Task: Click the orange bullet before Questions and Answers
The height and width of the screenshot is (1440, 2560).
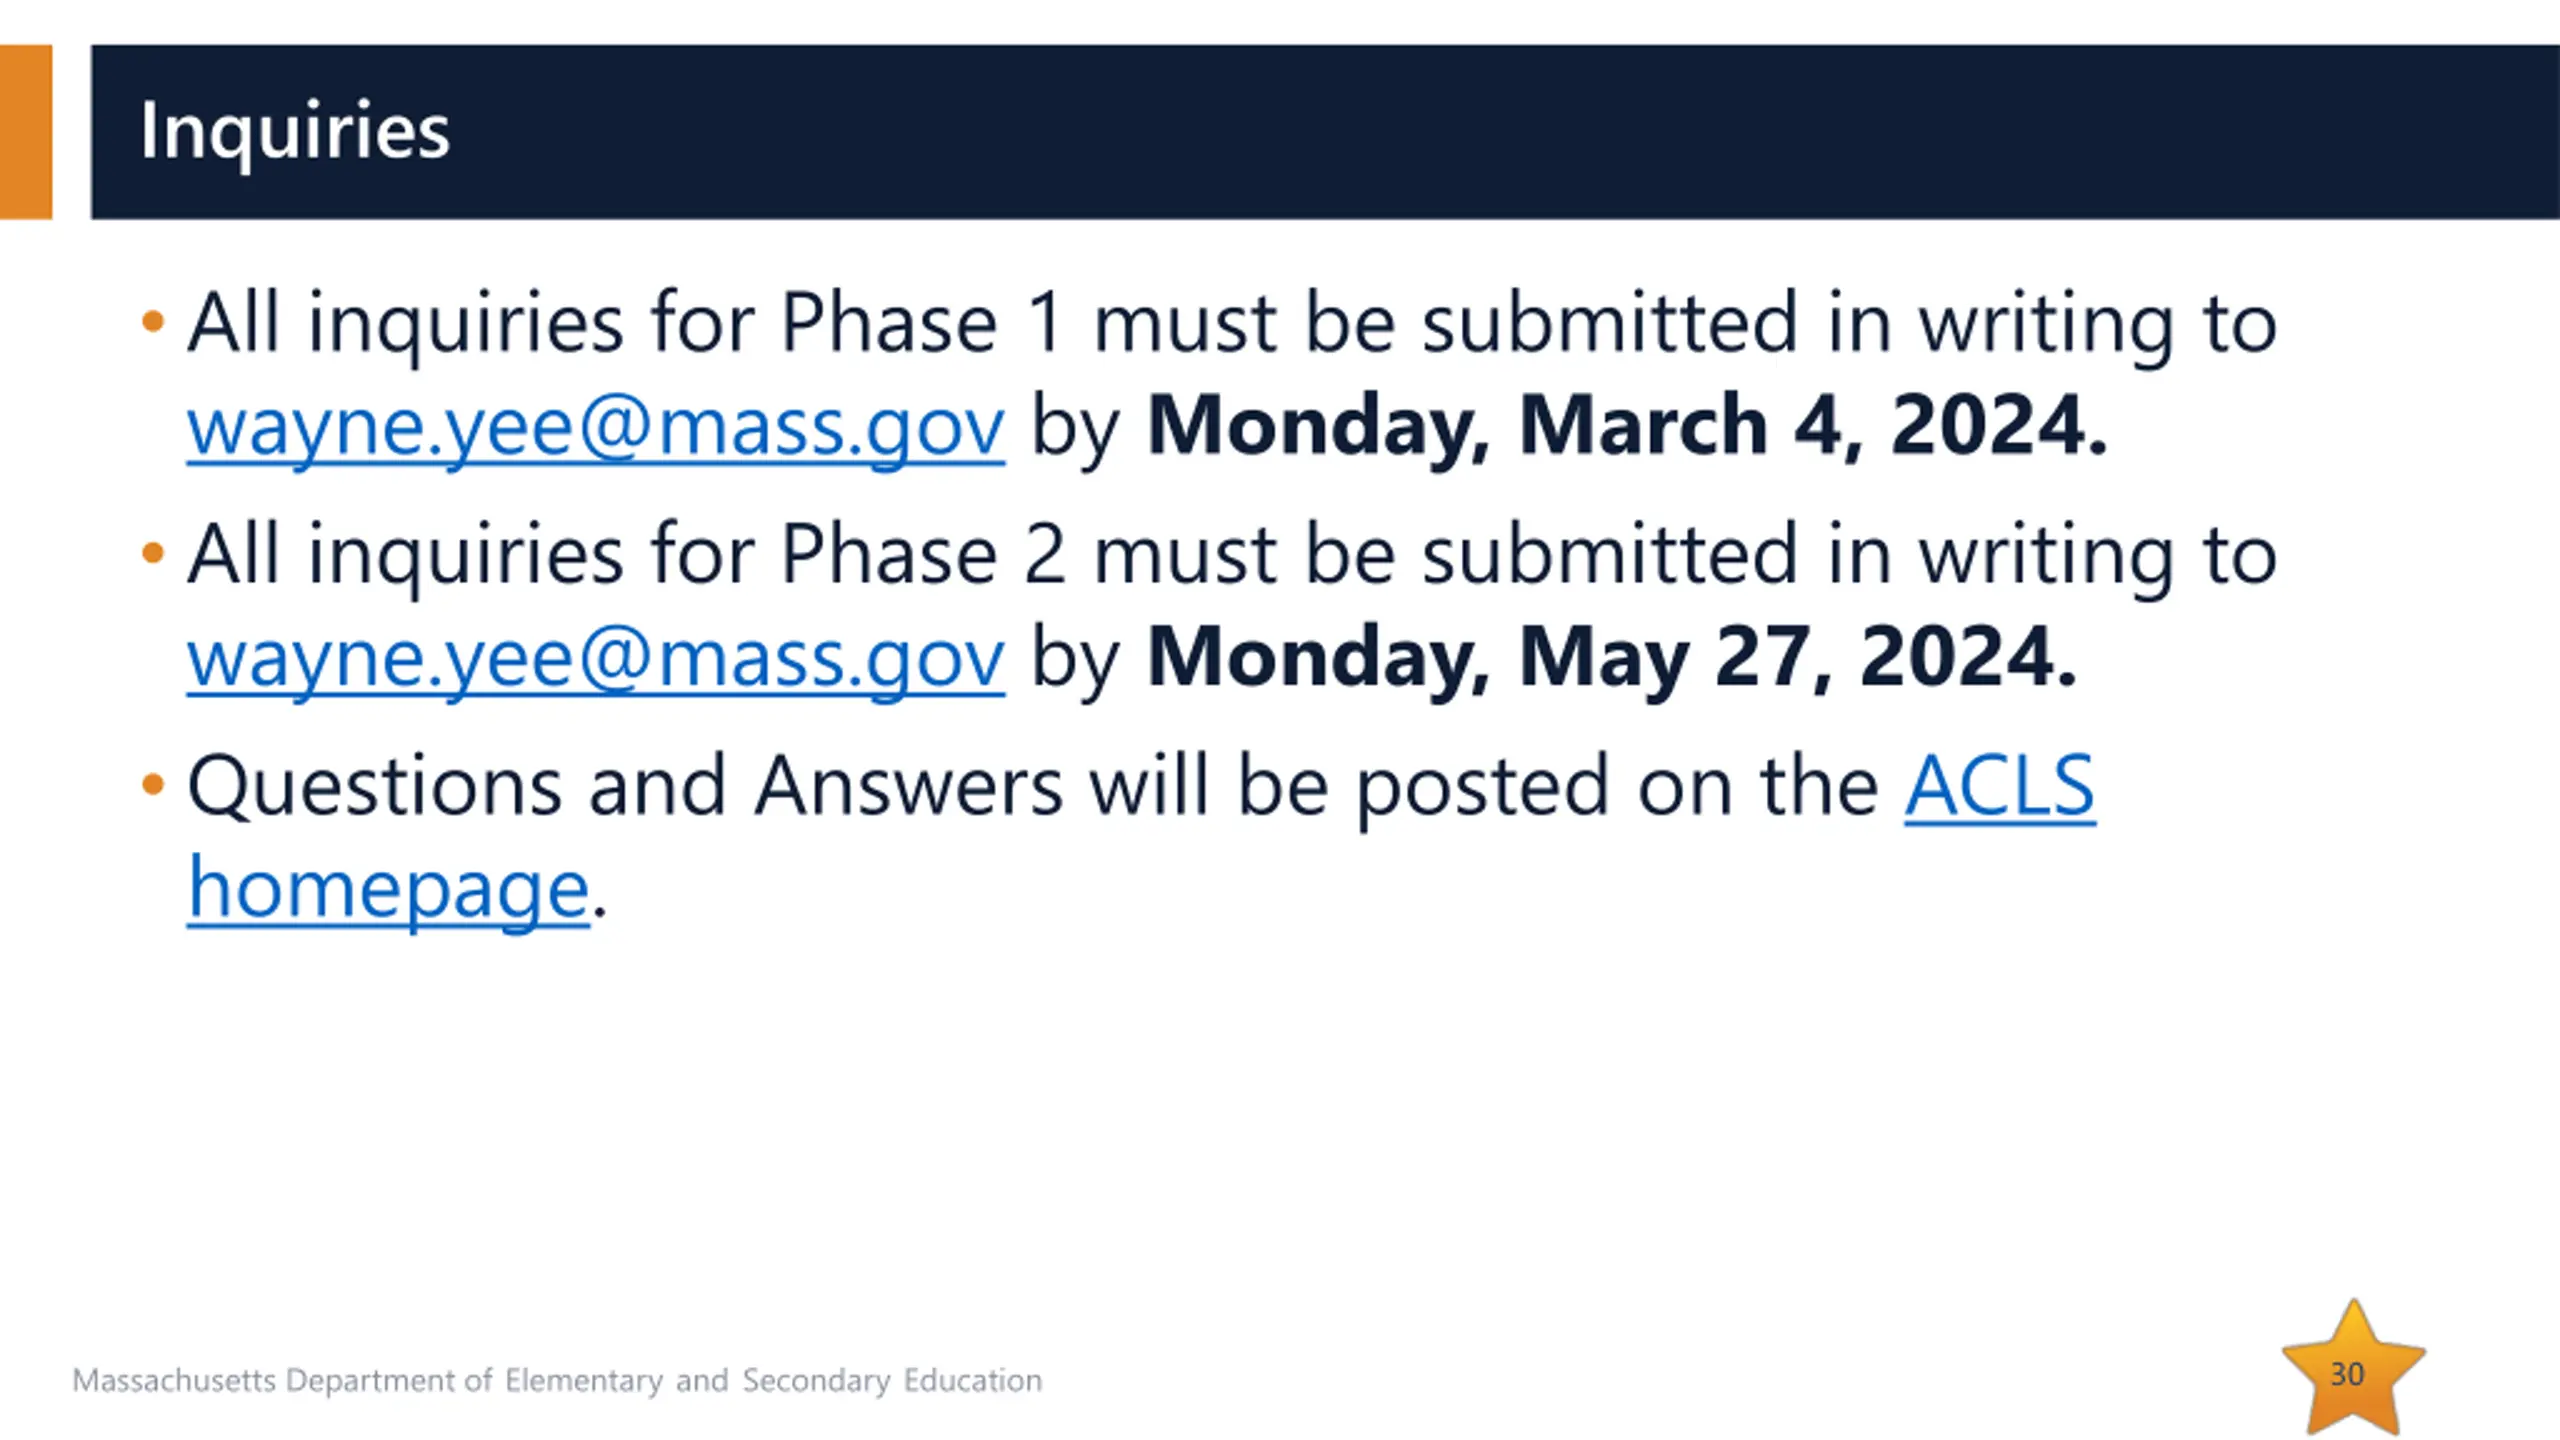Action: point(152,784)
